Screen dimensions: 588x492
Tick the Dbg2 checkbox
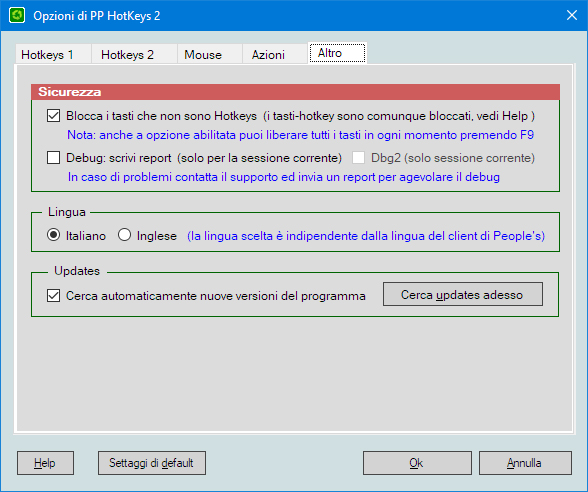pyautogui.click(x=358, y=158)
